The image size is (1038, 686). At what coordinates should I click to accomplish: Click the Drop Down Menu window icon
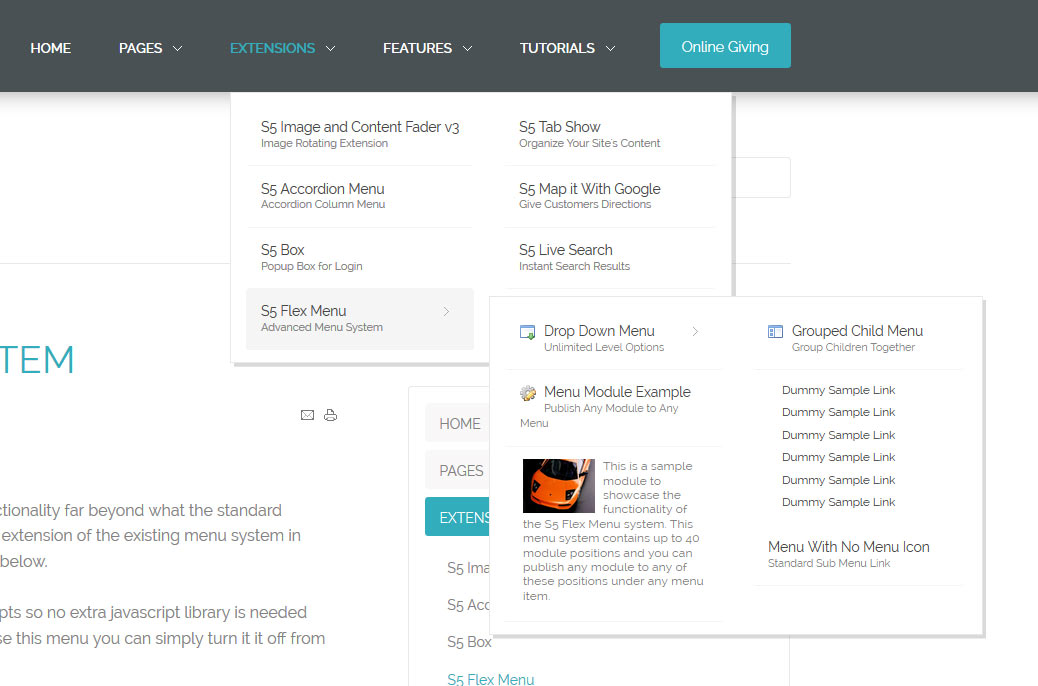pyautogui.click(x=527, y=332)
